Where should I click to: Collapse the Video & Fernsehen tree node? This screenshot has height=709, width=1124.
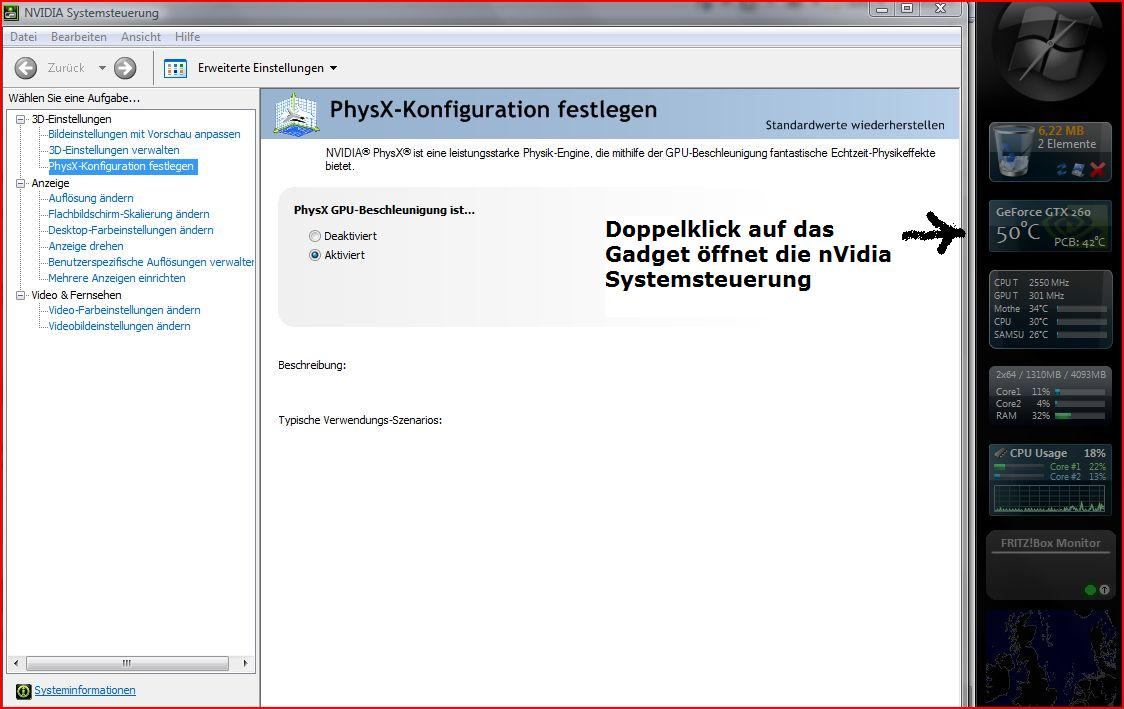click(21, 295)
